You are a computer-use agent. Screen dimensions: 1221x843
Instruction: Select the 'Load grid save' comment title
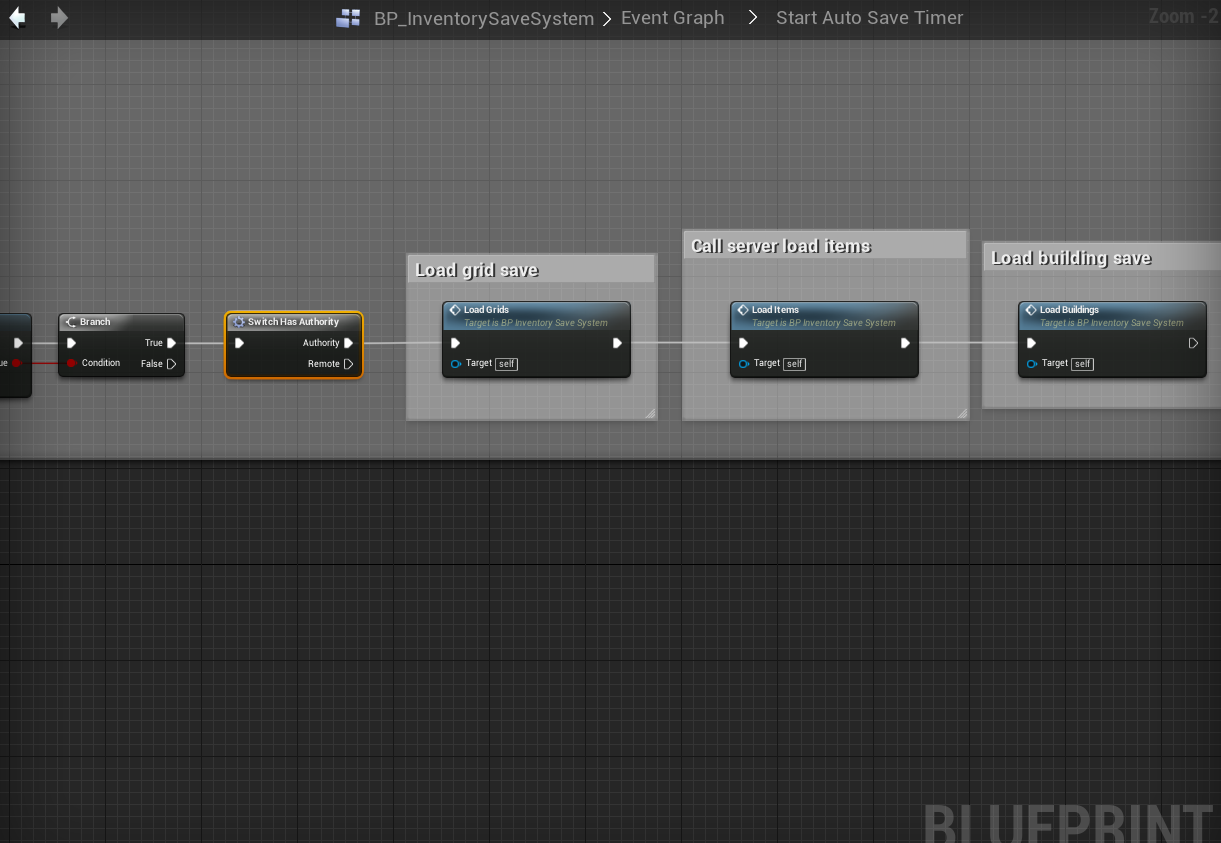[x=477, y=270]
